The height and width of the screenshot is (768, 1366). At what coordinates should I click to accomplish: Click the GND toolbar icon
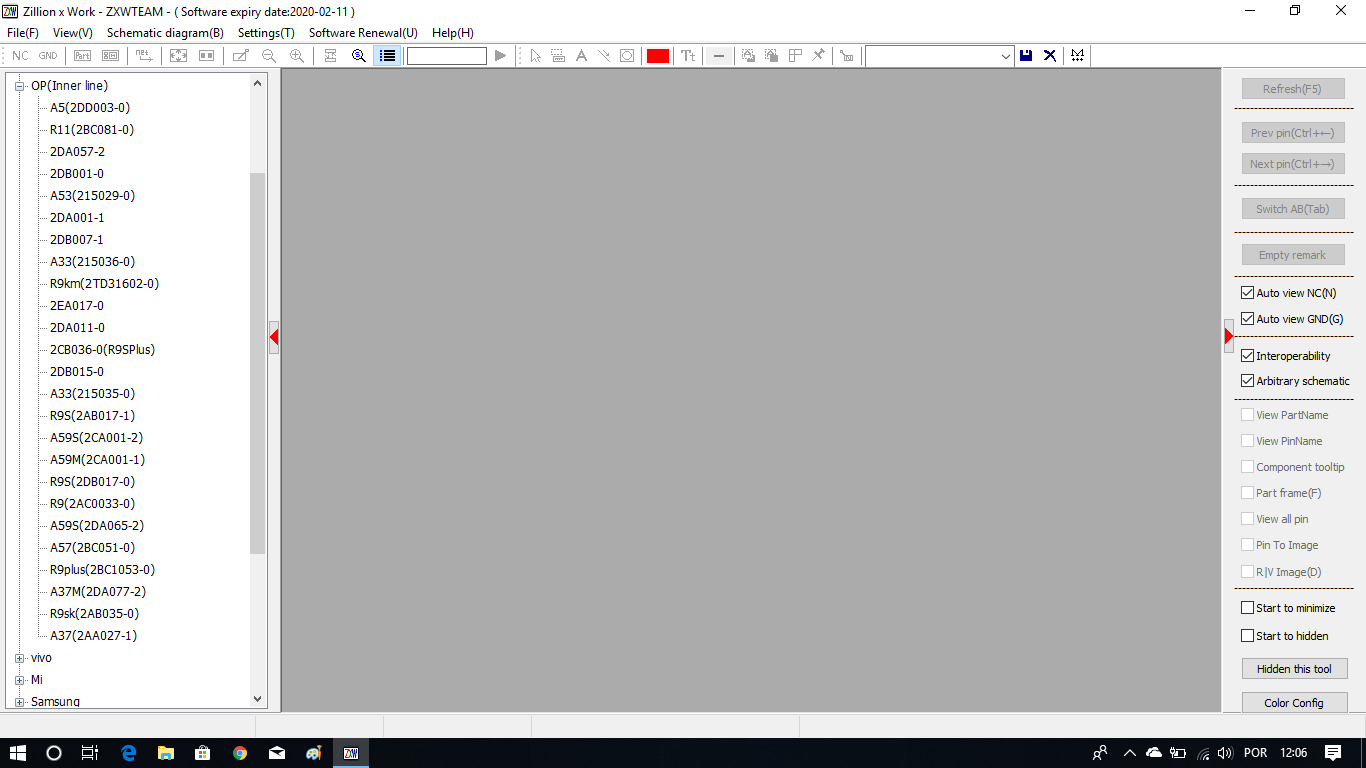tap(47, 56)
